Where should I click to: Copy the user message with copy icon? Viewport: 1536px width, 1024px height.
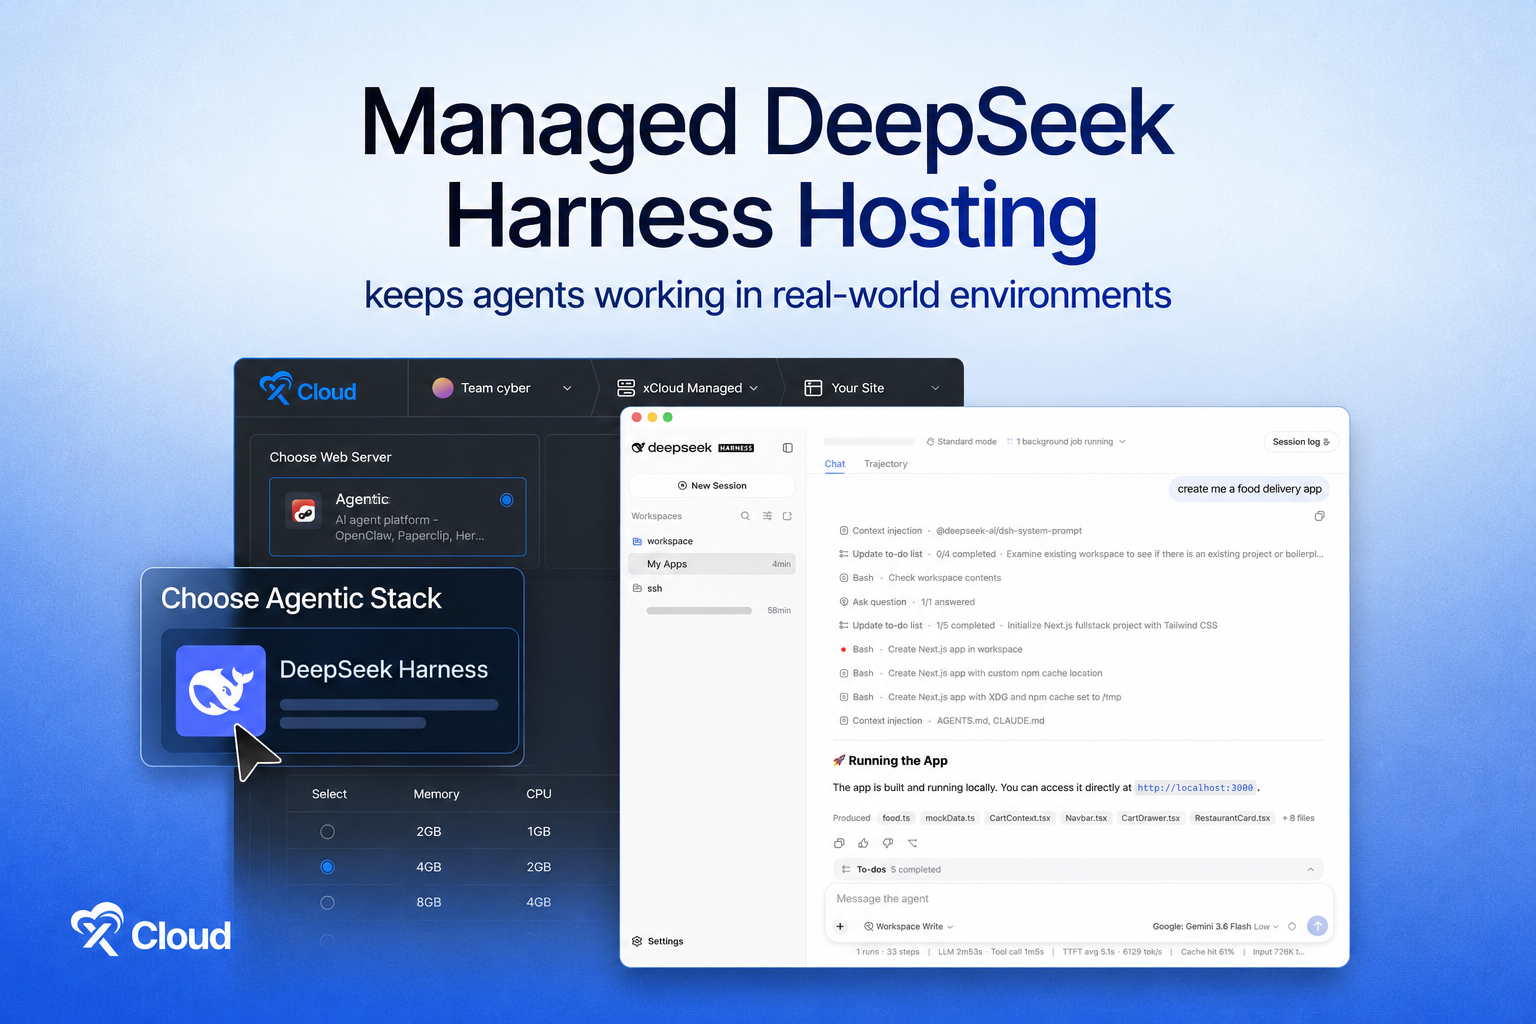pos(1319,516)
